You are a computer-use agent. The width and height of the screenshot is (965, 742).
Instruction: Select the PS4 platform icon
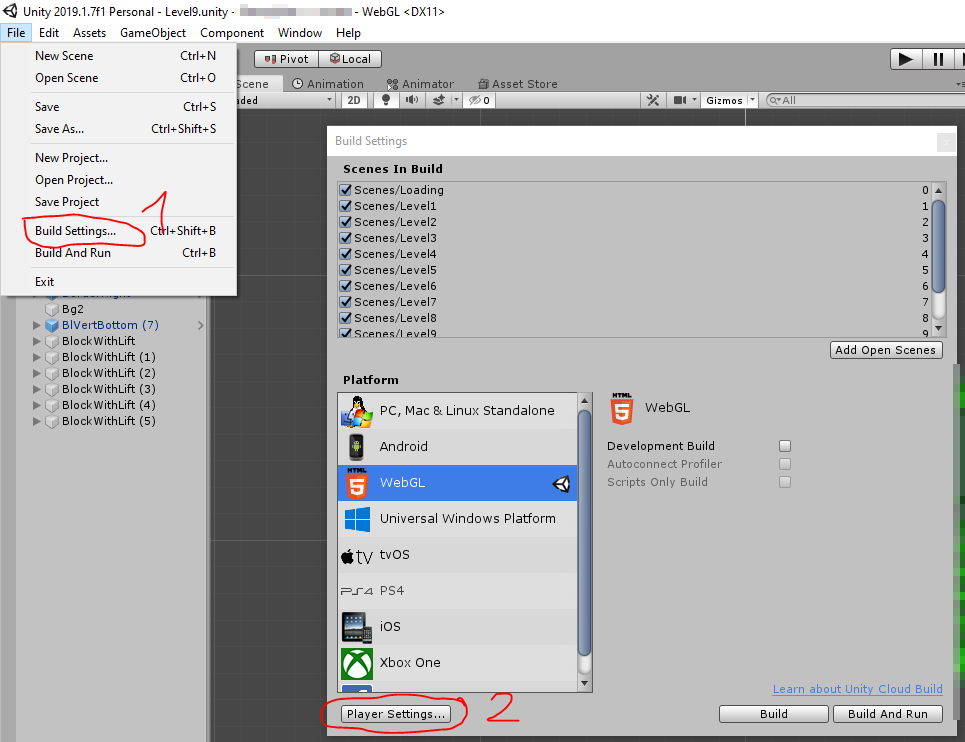click(357, 591)
